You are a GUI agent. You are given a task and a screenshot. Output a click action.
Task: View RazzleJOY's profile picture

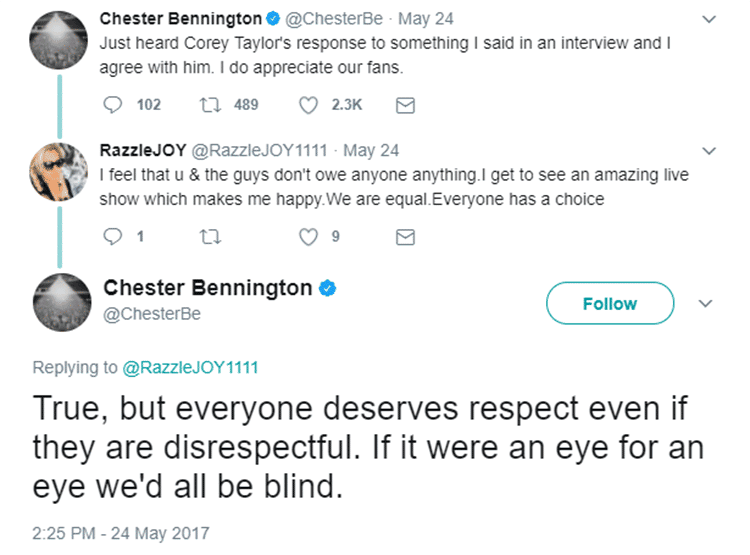(x=61, y=164)
